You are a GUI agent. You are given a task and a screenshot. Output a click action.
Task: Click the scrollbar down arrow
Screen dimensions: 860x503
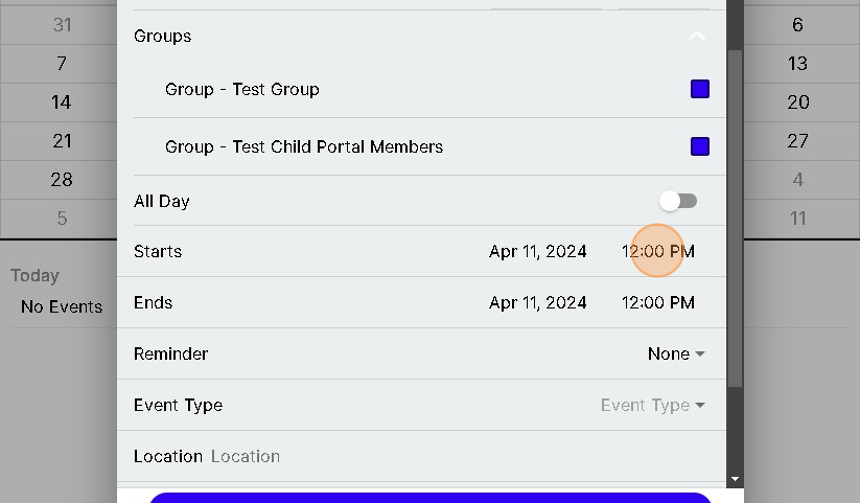pos(735,480)
